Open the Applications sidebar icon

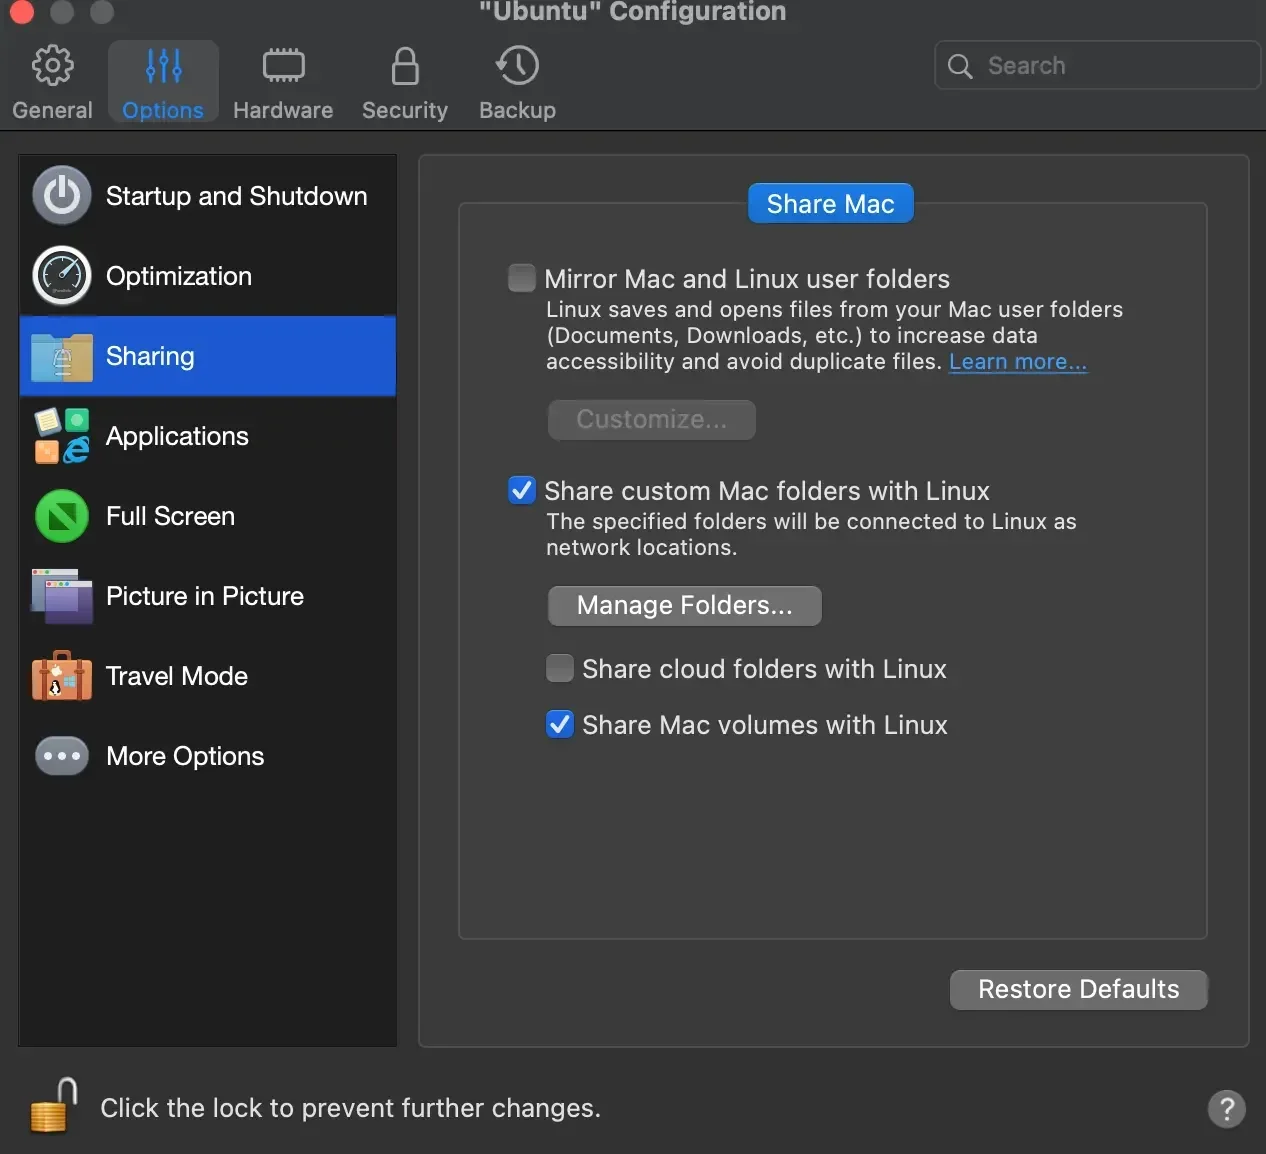pyautogui.click(x=62, y=436)
